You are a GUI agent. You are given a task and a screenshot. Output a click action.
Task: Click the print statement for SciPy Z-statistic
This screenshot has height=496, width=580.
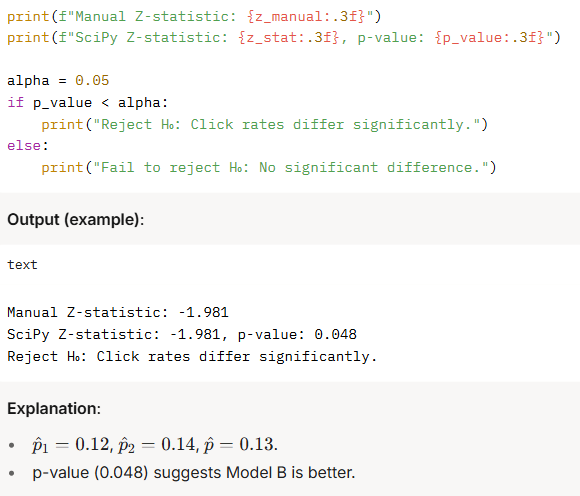coord(284,38)
